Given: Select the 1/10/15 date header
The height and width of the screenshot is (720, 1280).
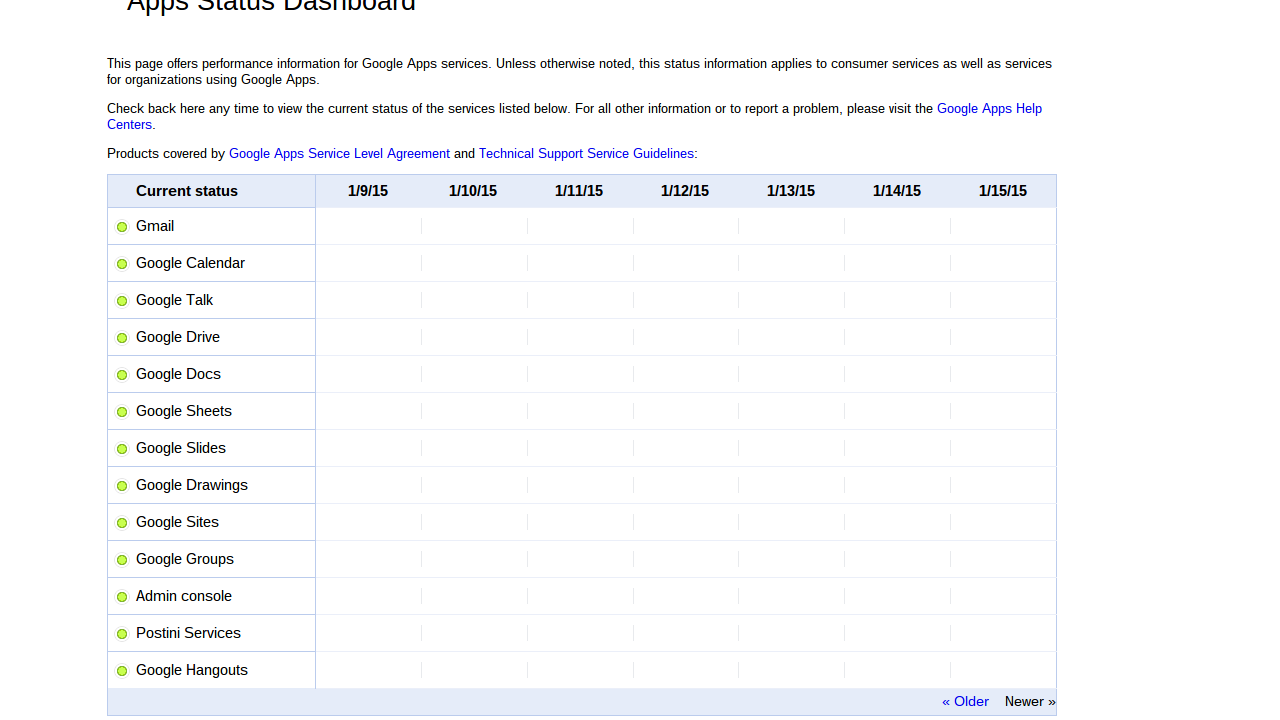Looking at the screenshot, I should tap(473, 191).
